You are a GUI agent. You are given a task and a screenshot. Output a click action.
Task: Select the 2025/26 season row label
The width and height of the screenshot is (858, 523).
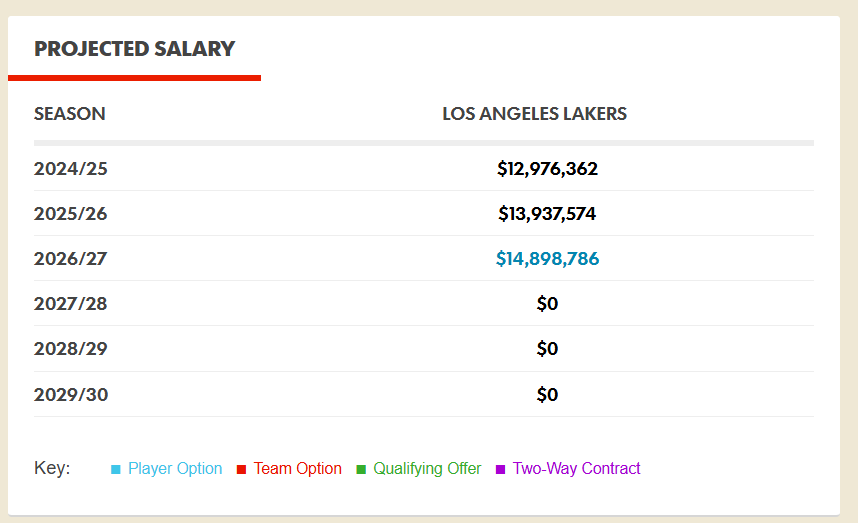(71, 214)
